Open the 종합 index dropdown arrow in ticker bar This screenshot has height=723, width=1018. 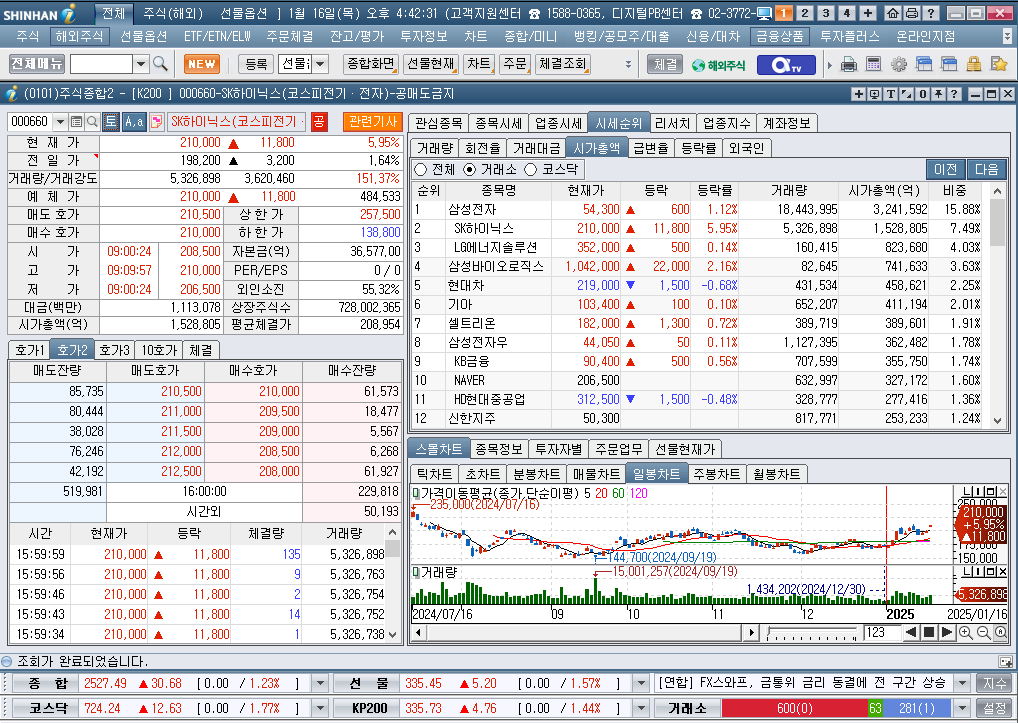pos(319,683)
